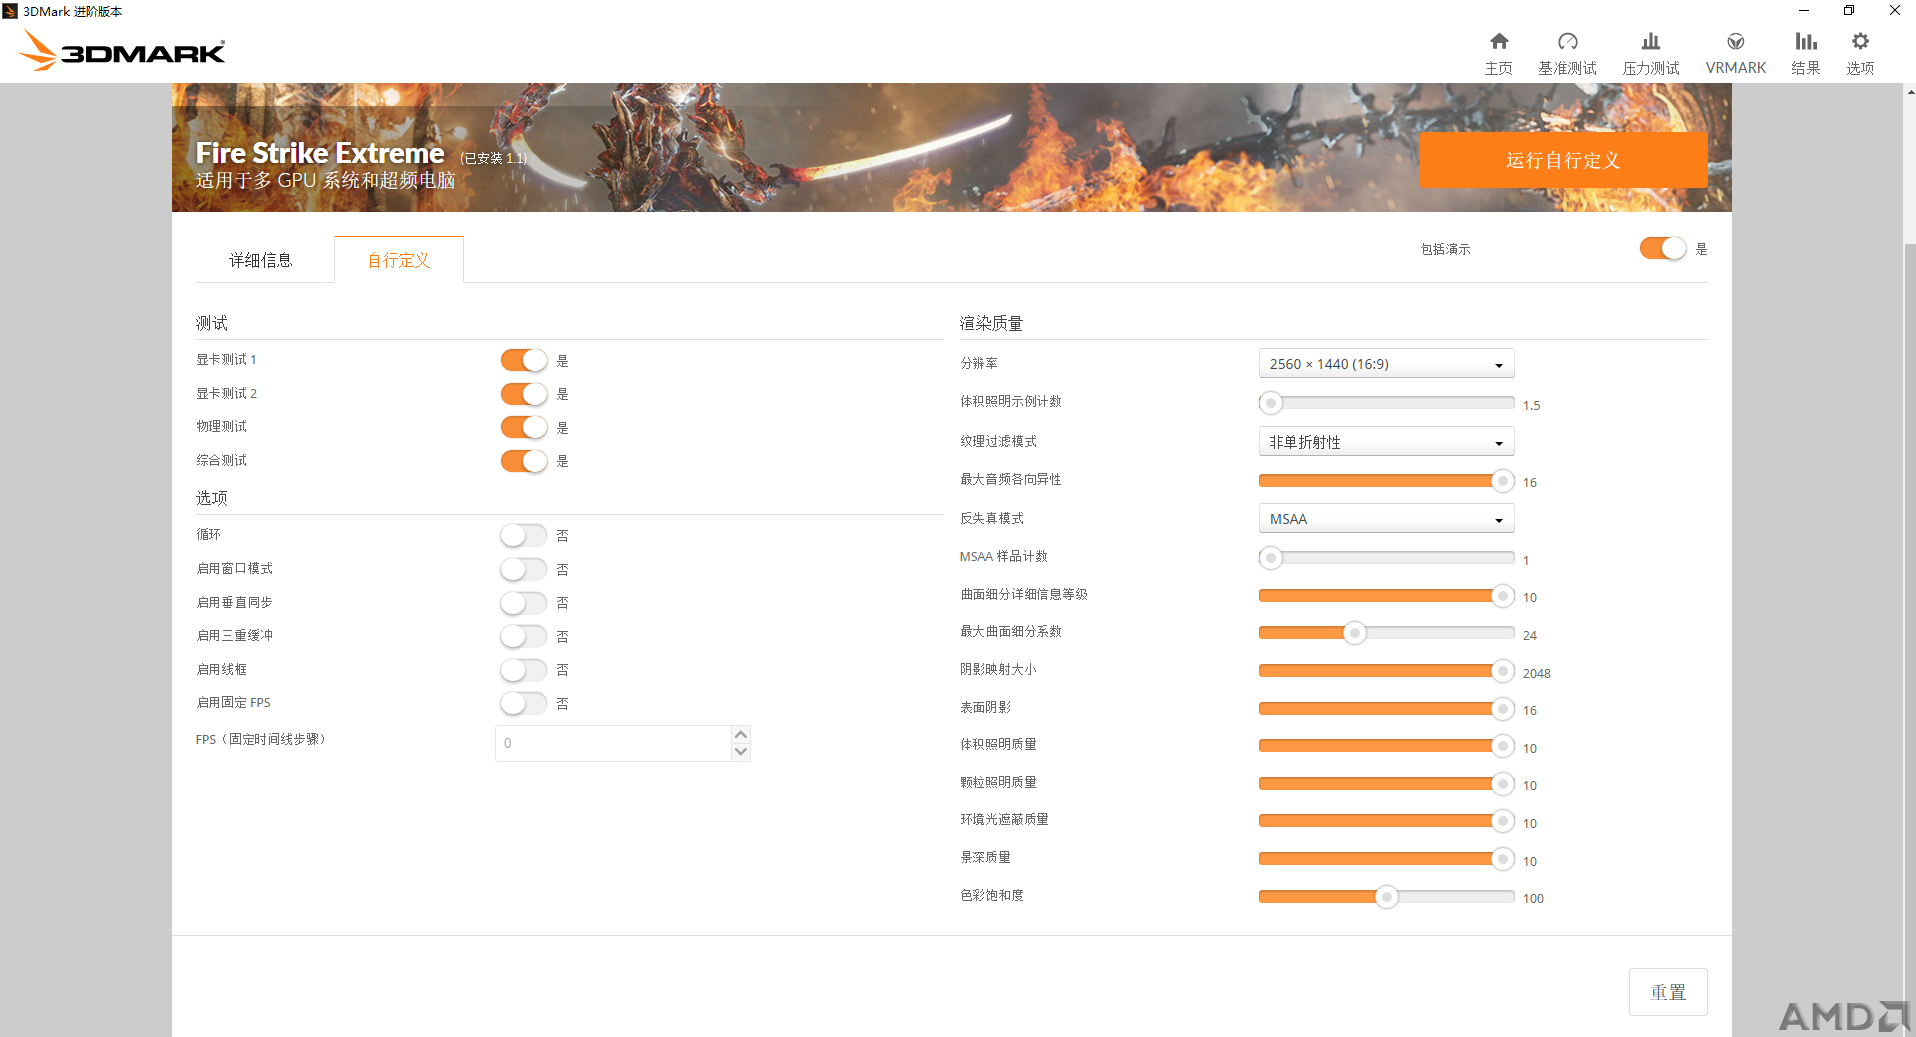Screen dimensions: 1916x1037
Task: Adjust the 体积照明质量 slider
Action: coord(1386,746)
